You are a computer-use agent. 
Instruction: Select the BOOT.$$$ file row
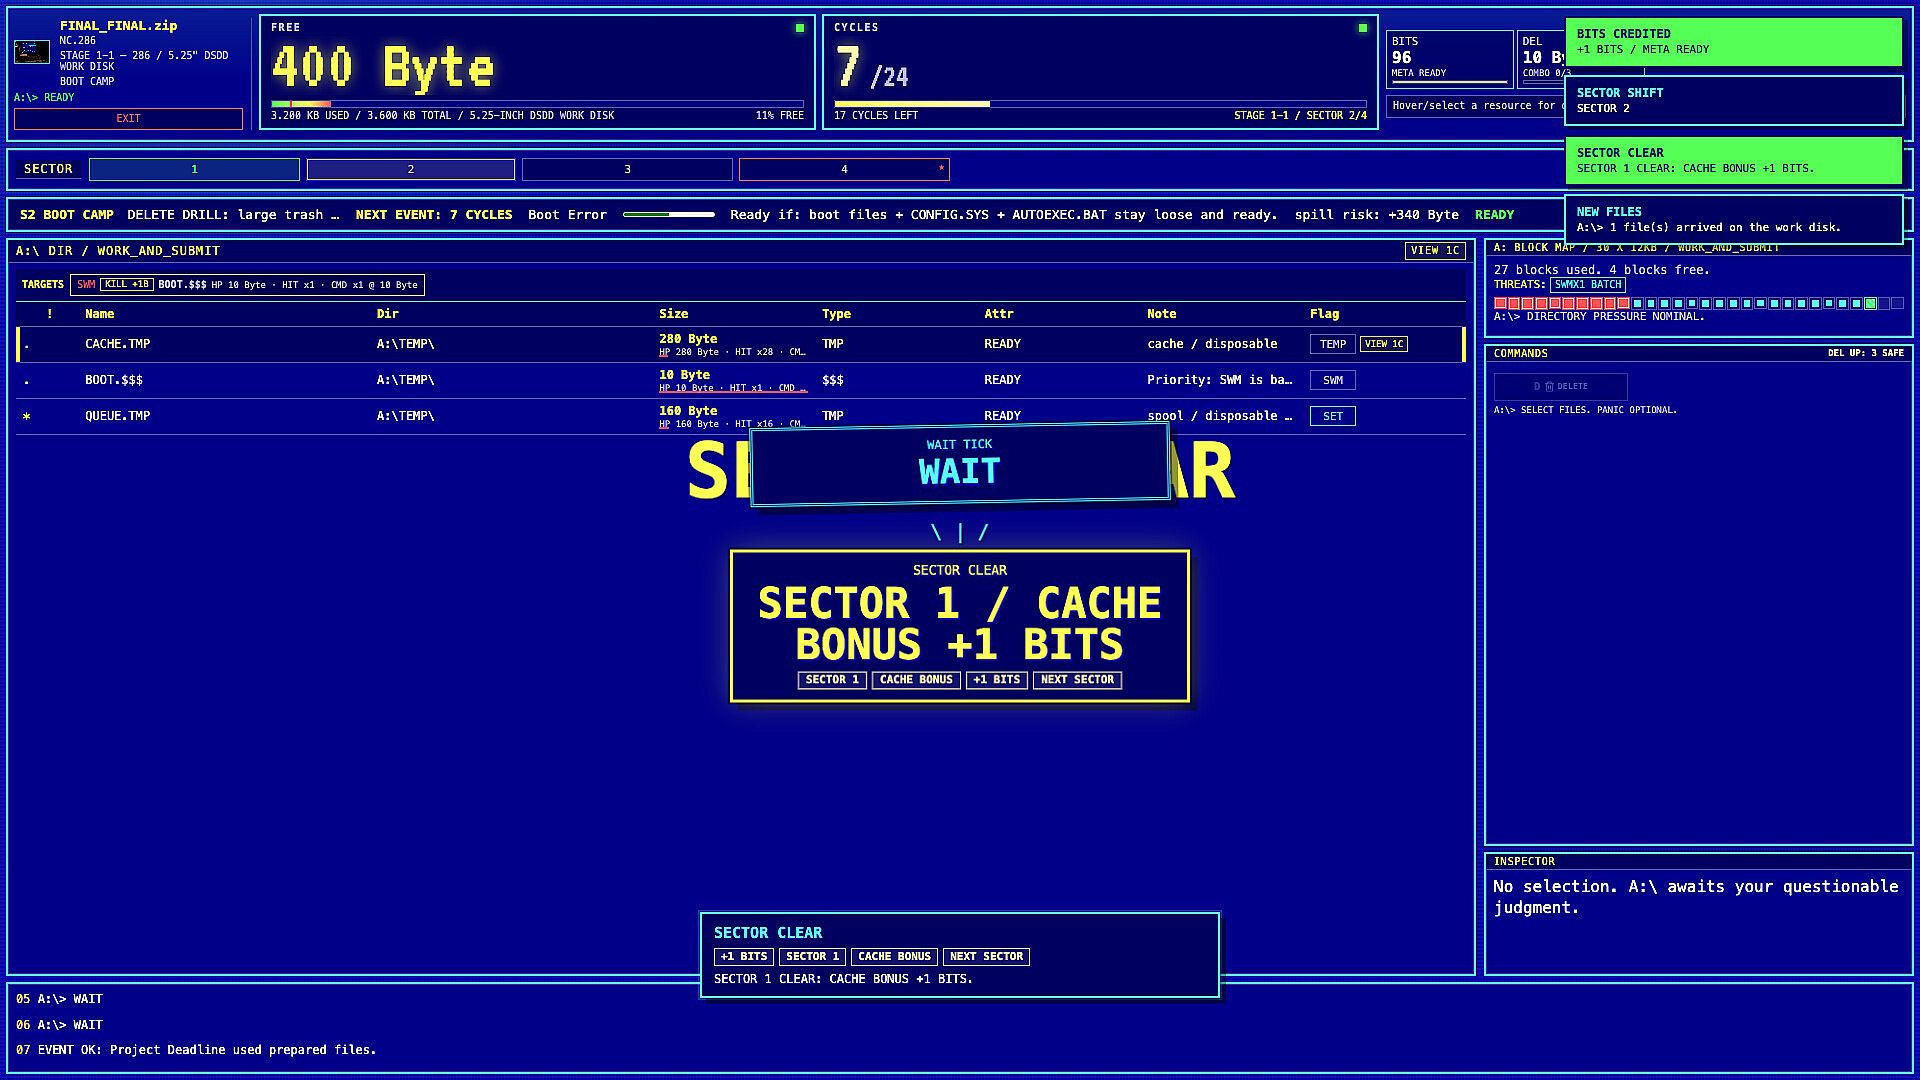pyautogui.click(x=740, y=380)
